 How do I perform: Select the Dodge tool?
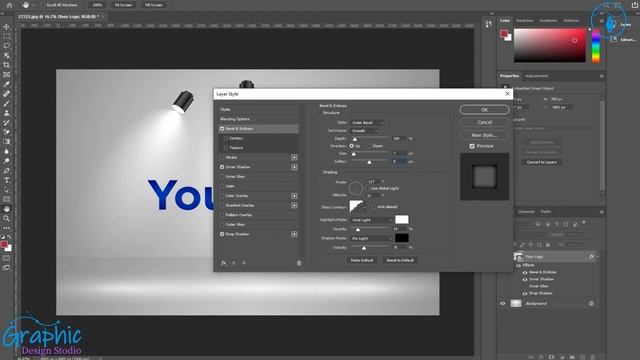coord(7,161)
